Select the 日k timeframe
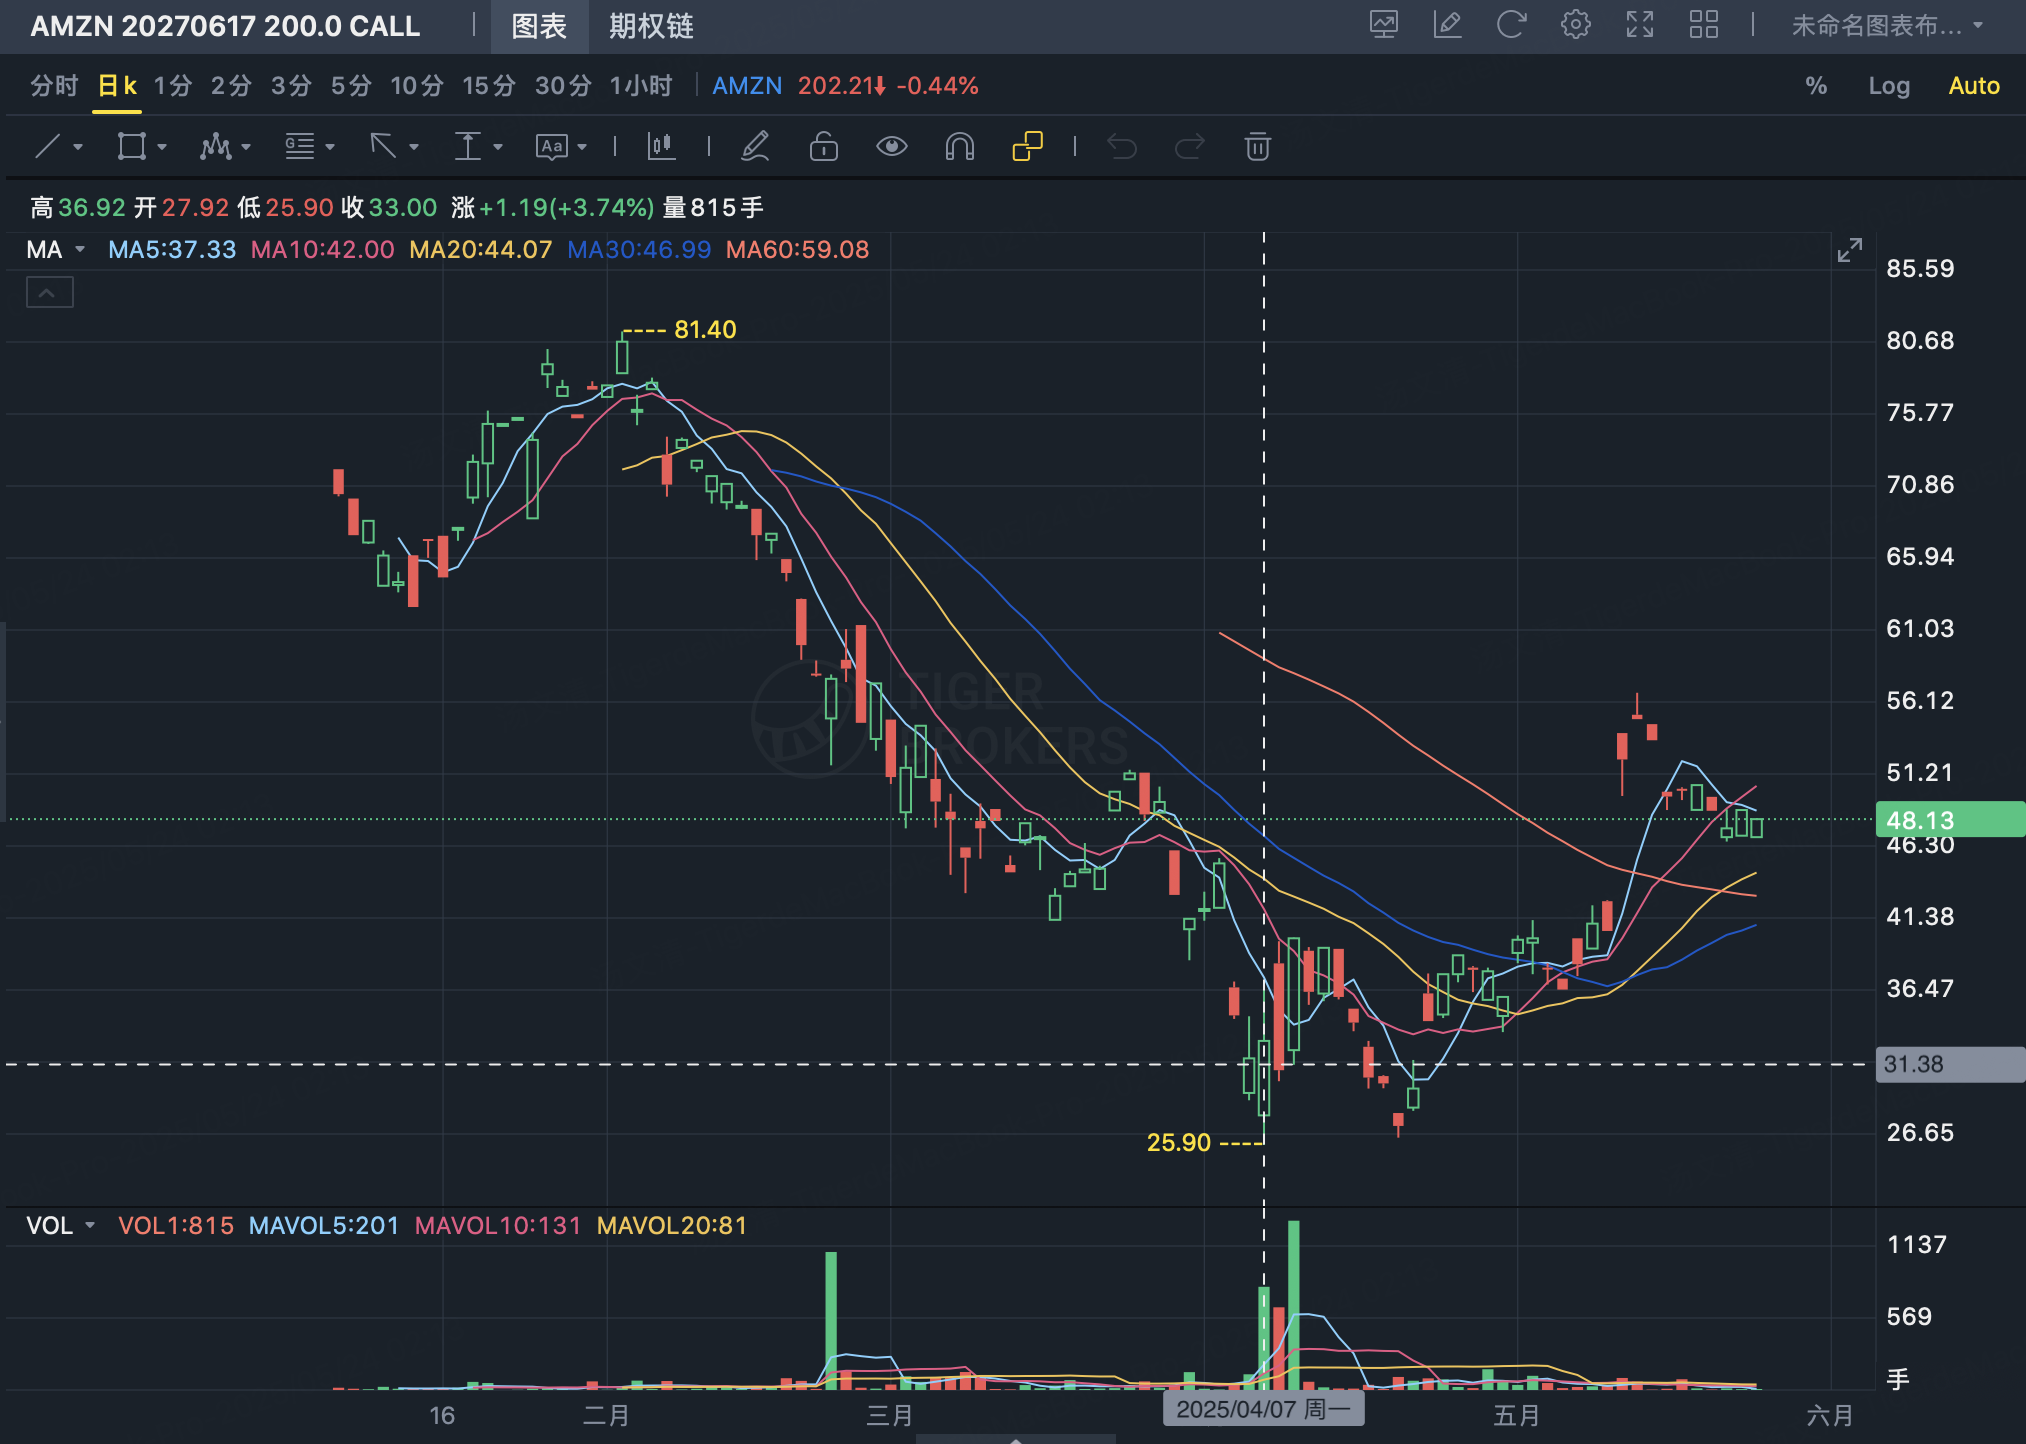This screenshot has width=2026, height=1444. point(117,86)
